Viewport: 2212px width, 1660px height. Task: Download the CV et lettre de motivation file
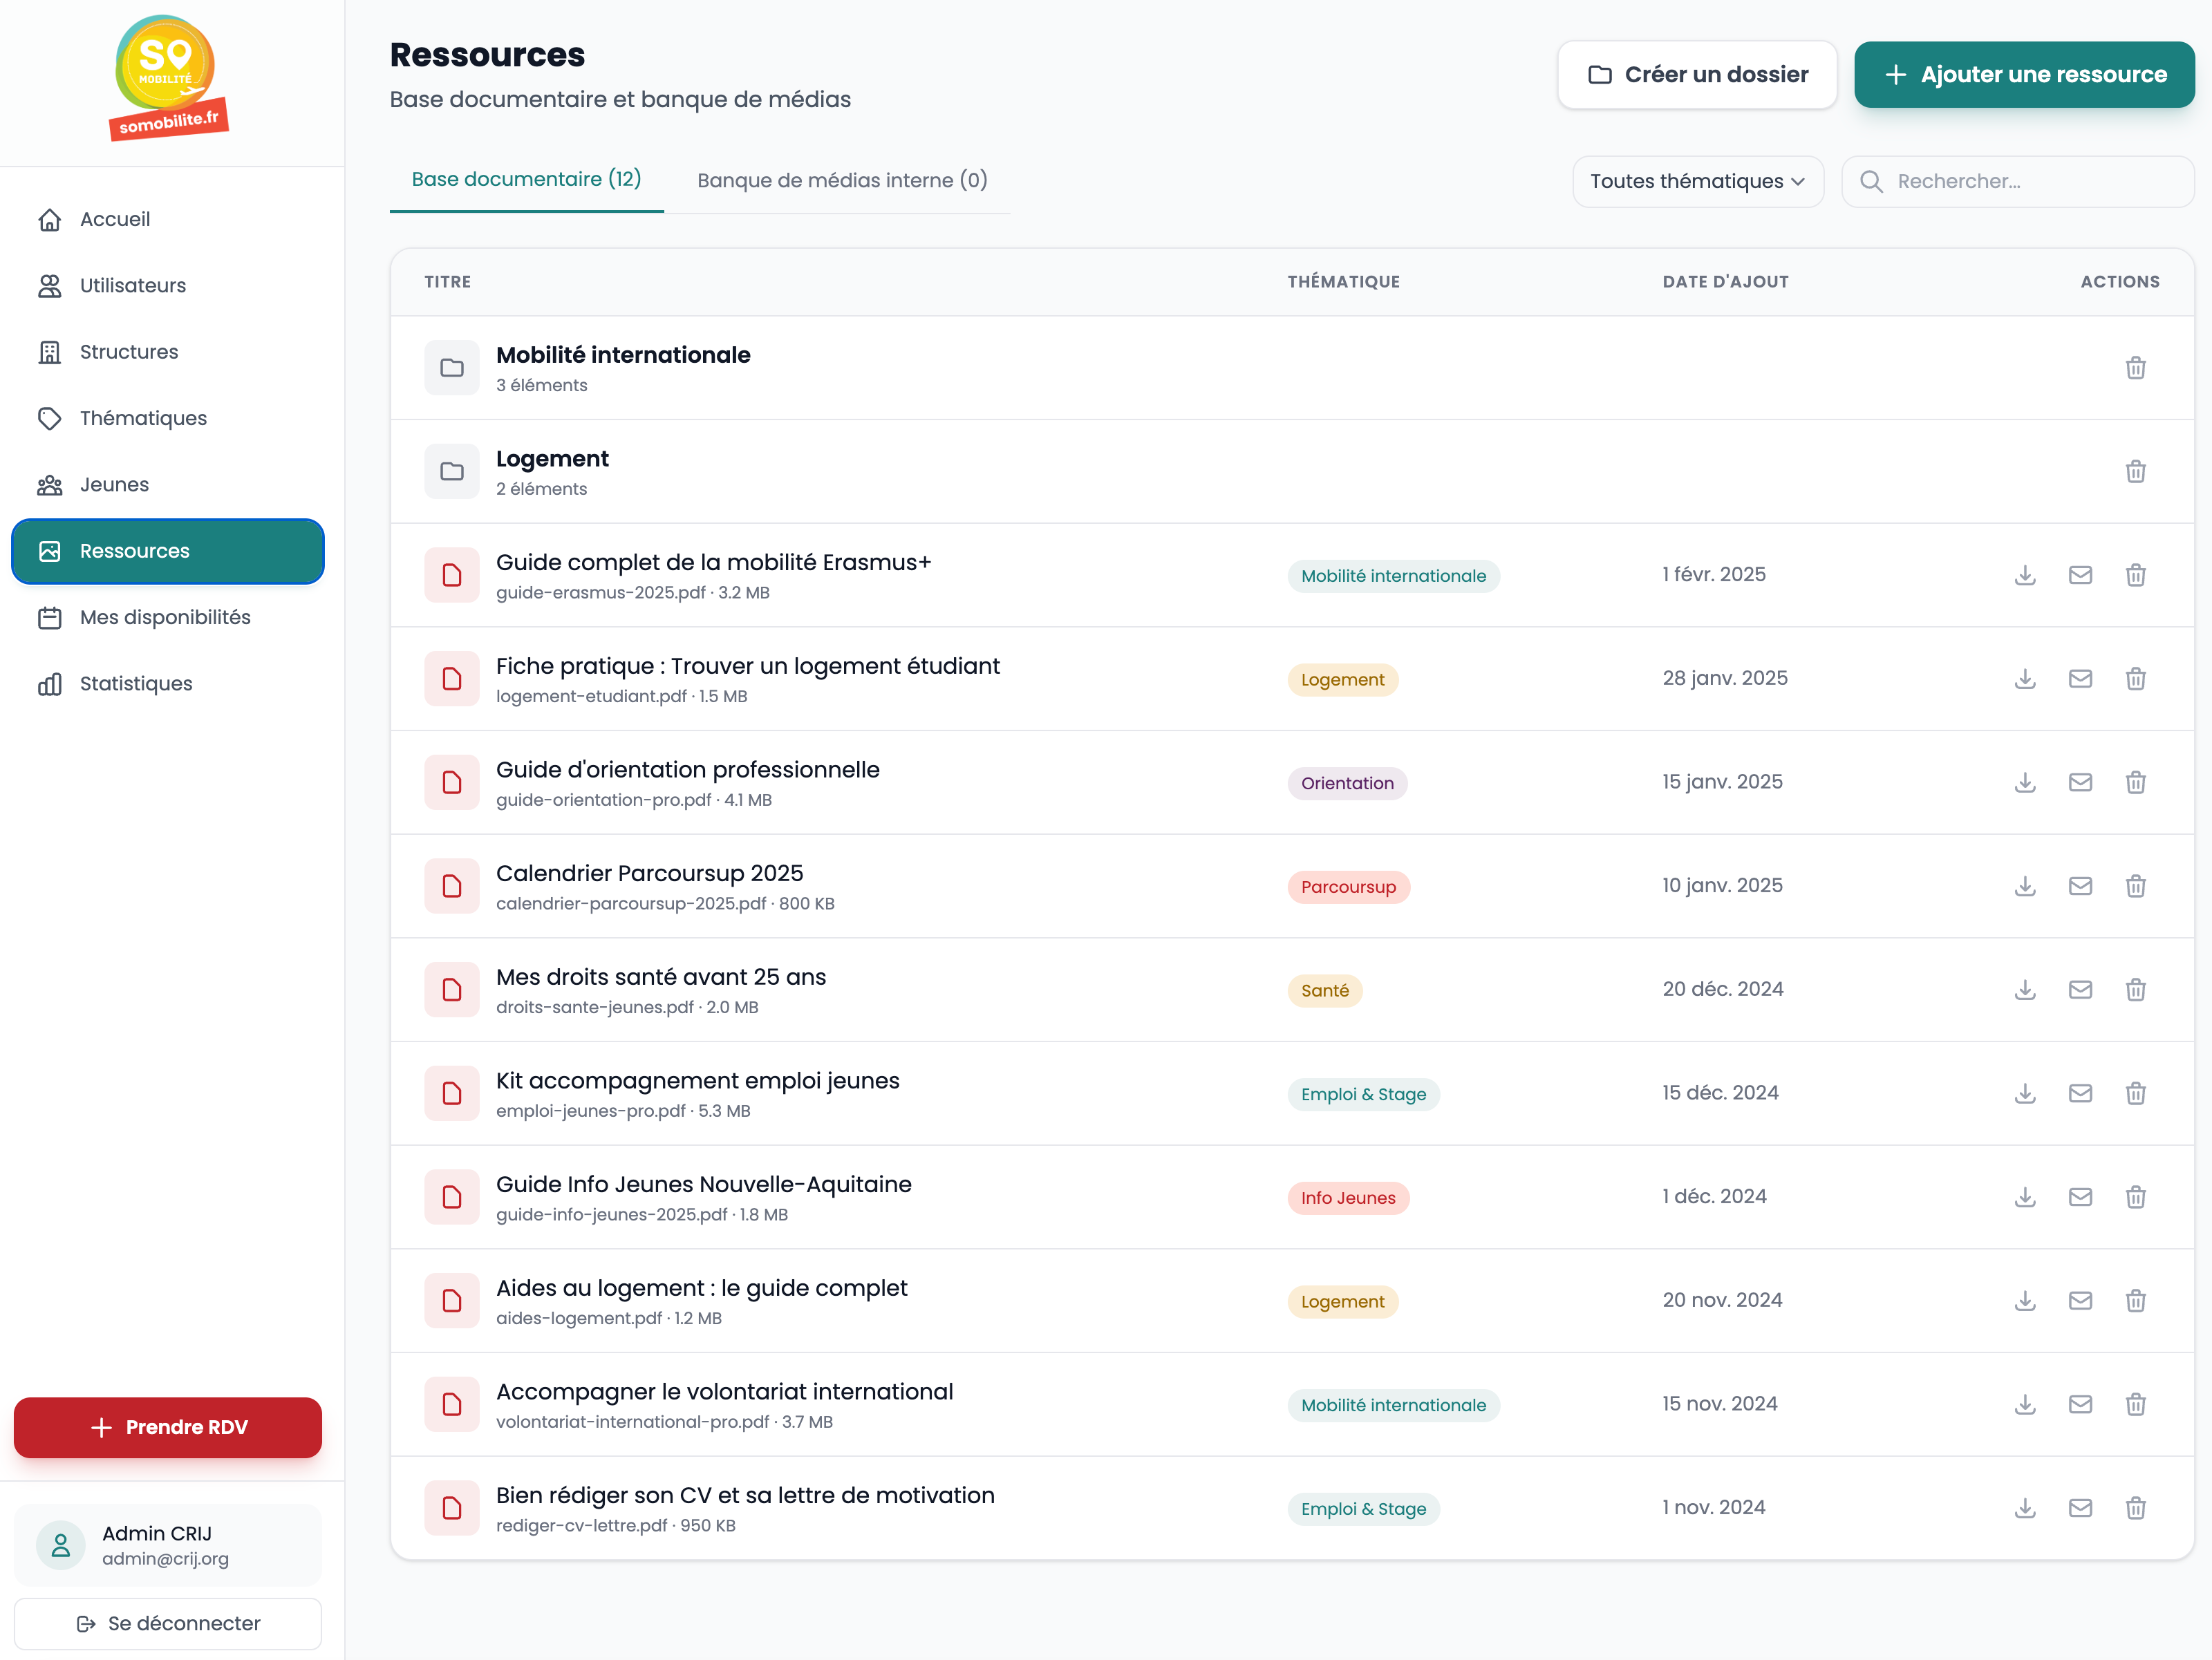(2025, 1508)
